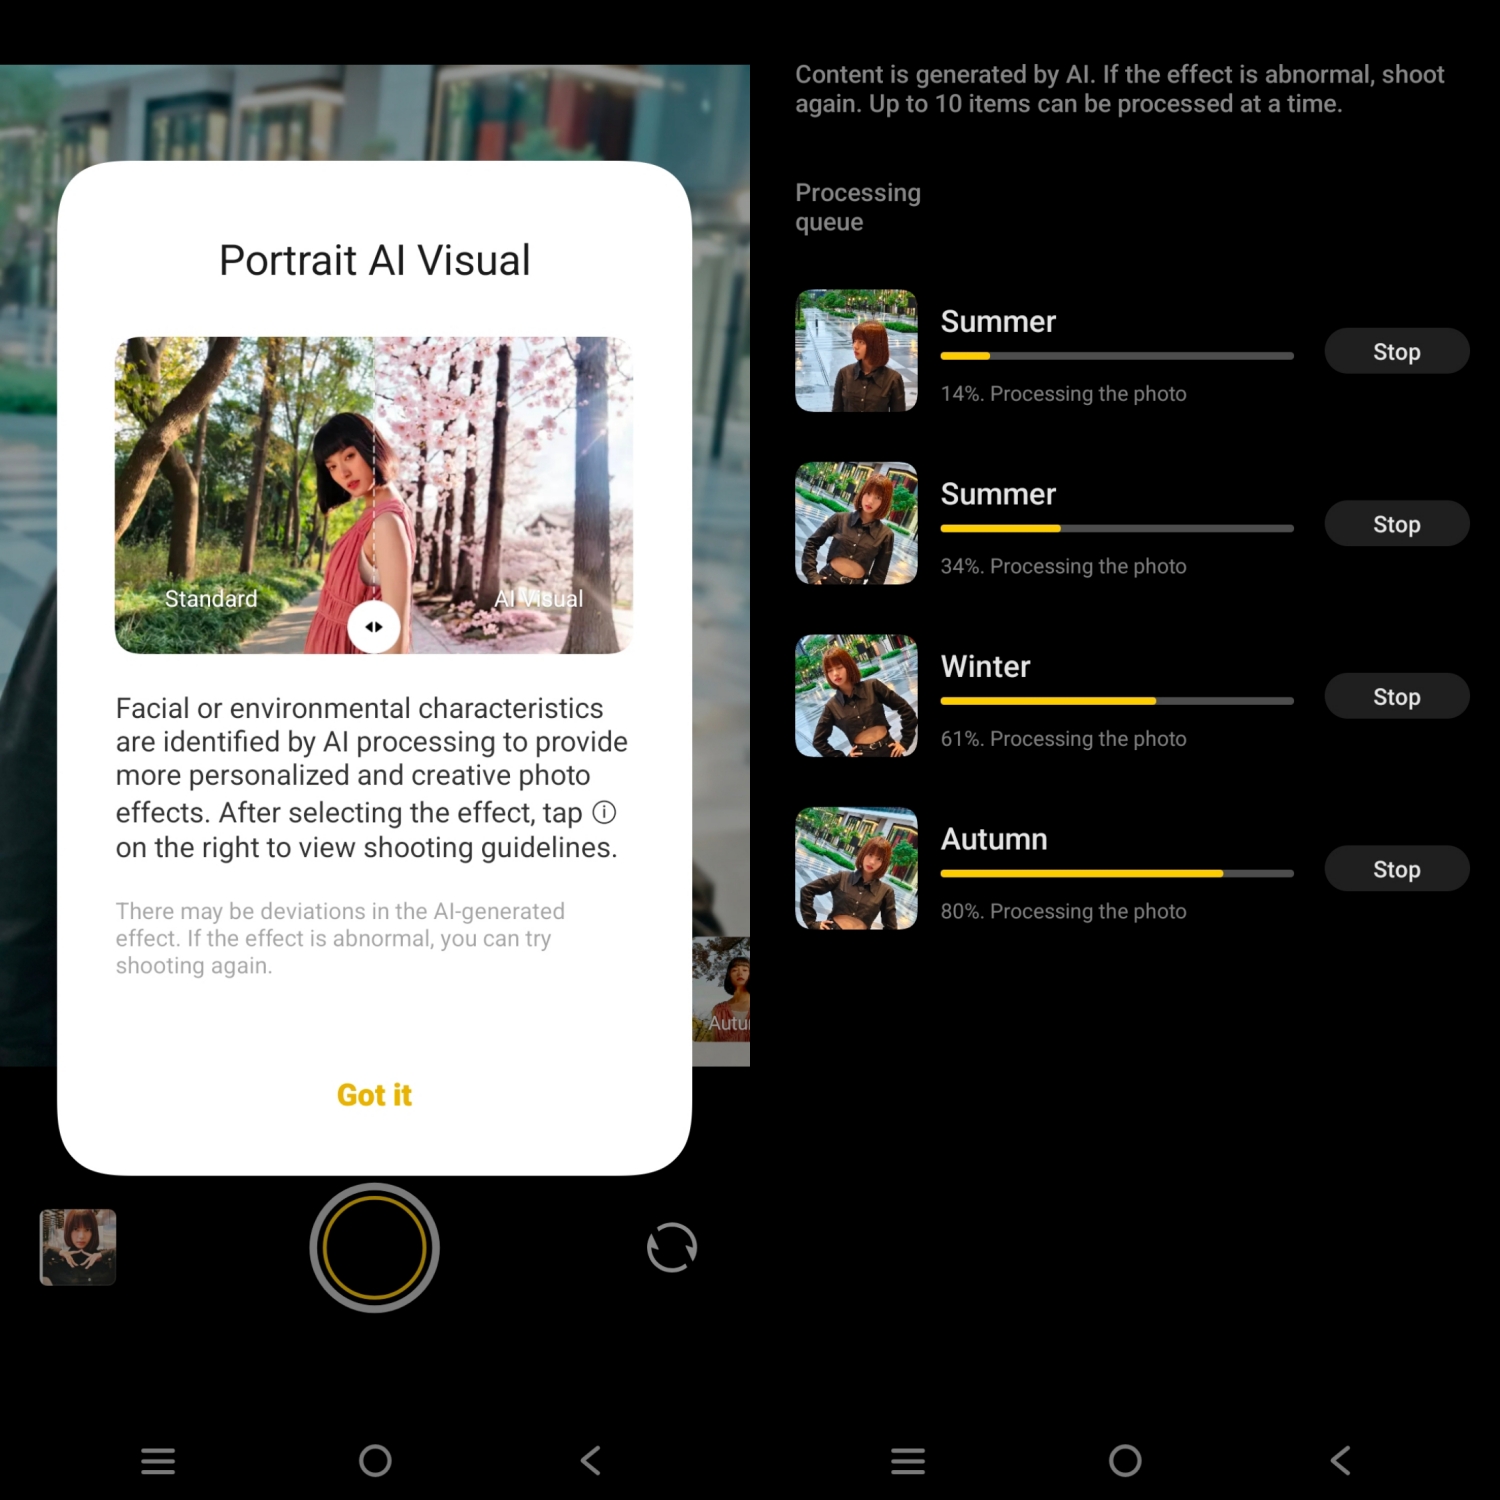Open the Winter queue item thumbnail

pos(856,696)
